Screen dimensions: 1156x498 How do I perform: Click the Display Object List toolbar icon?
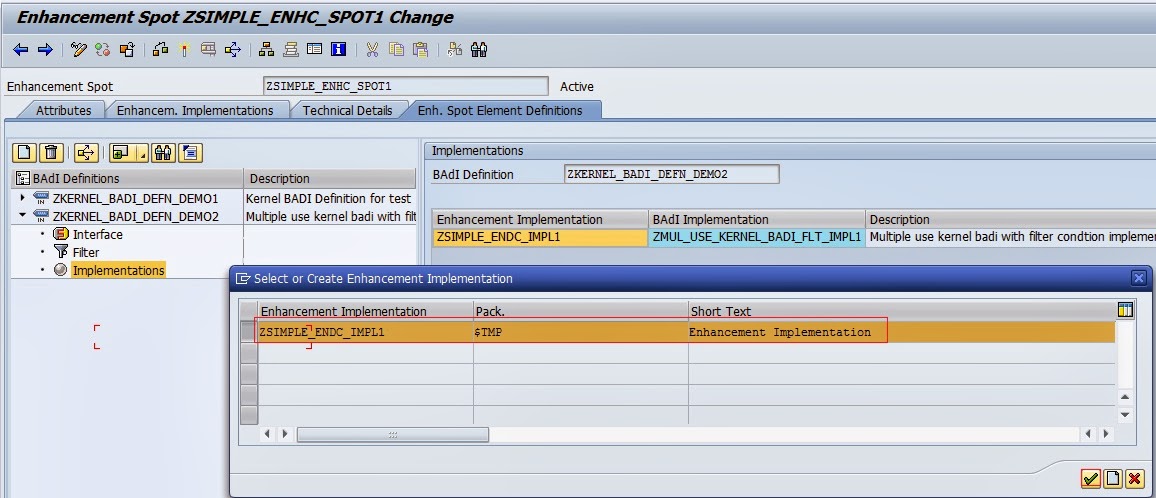233,49
